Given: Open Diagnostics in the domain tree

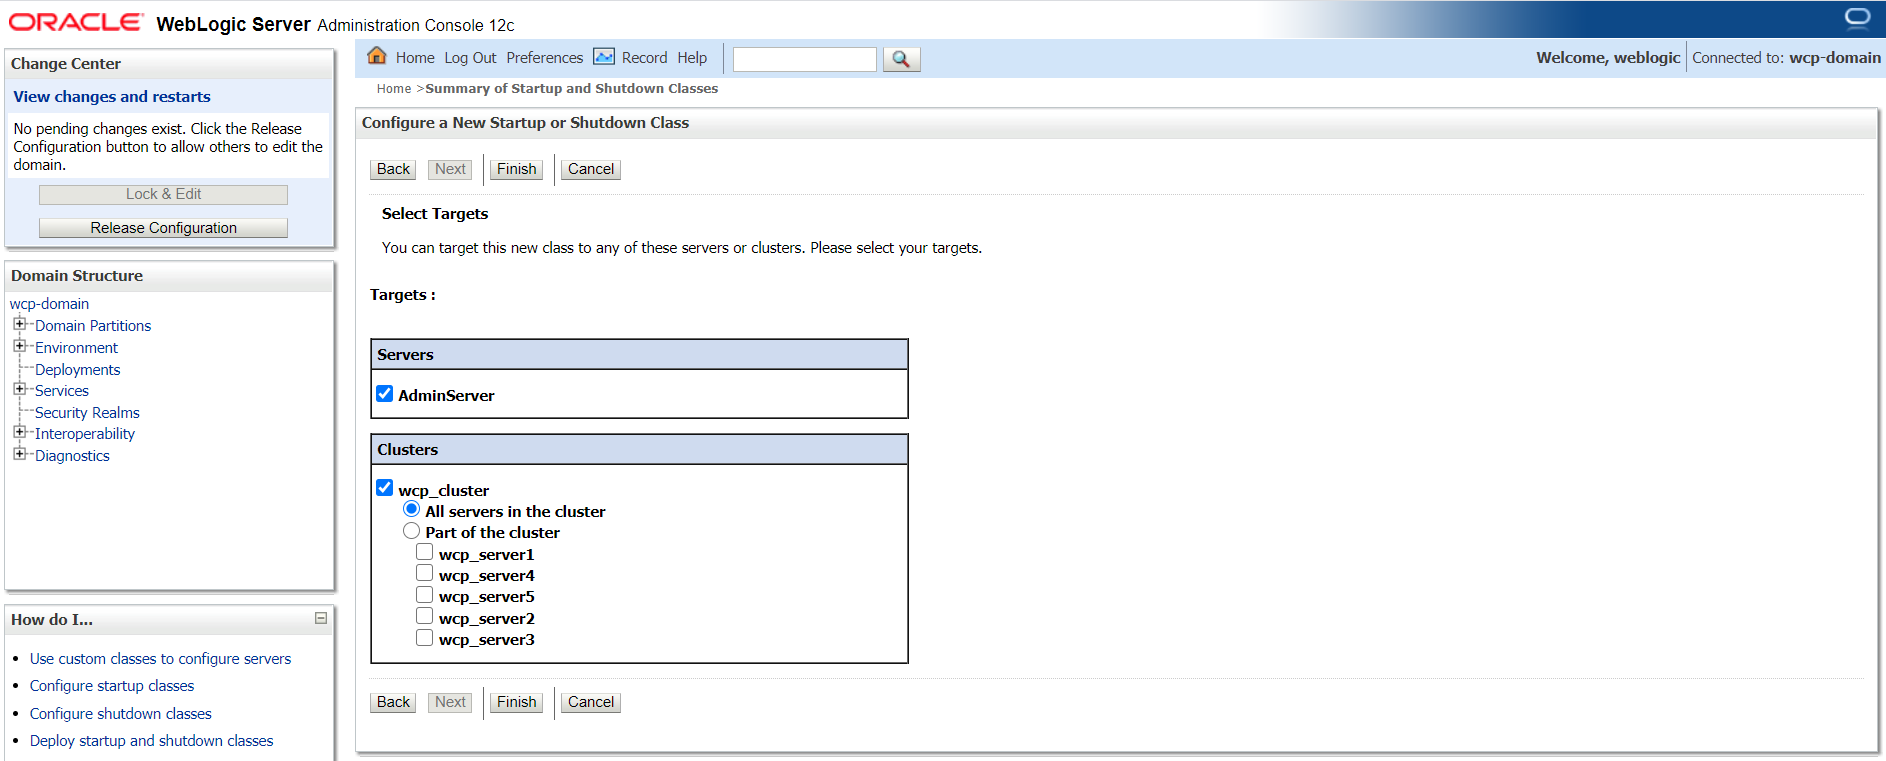Looking at the screenshot, I should [x=72, y=456].
